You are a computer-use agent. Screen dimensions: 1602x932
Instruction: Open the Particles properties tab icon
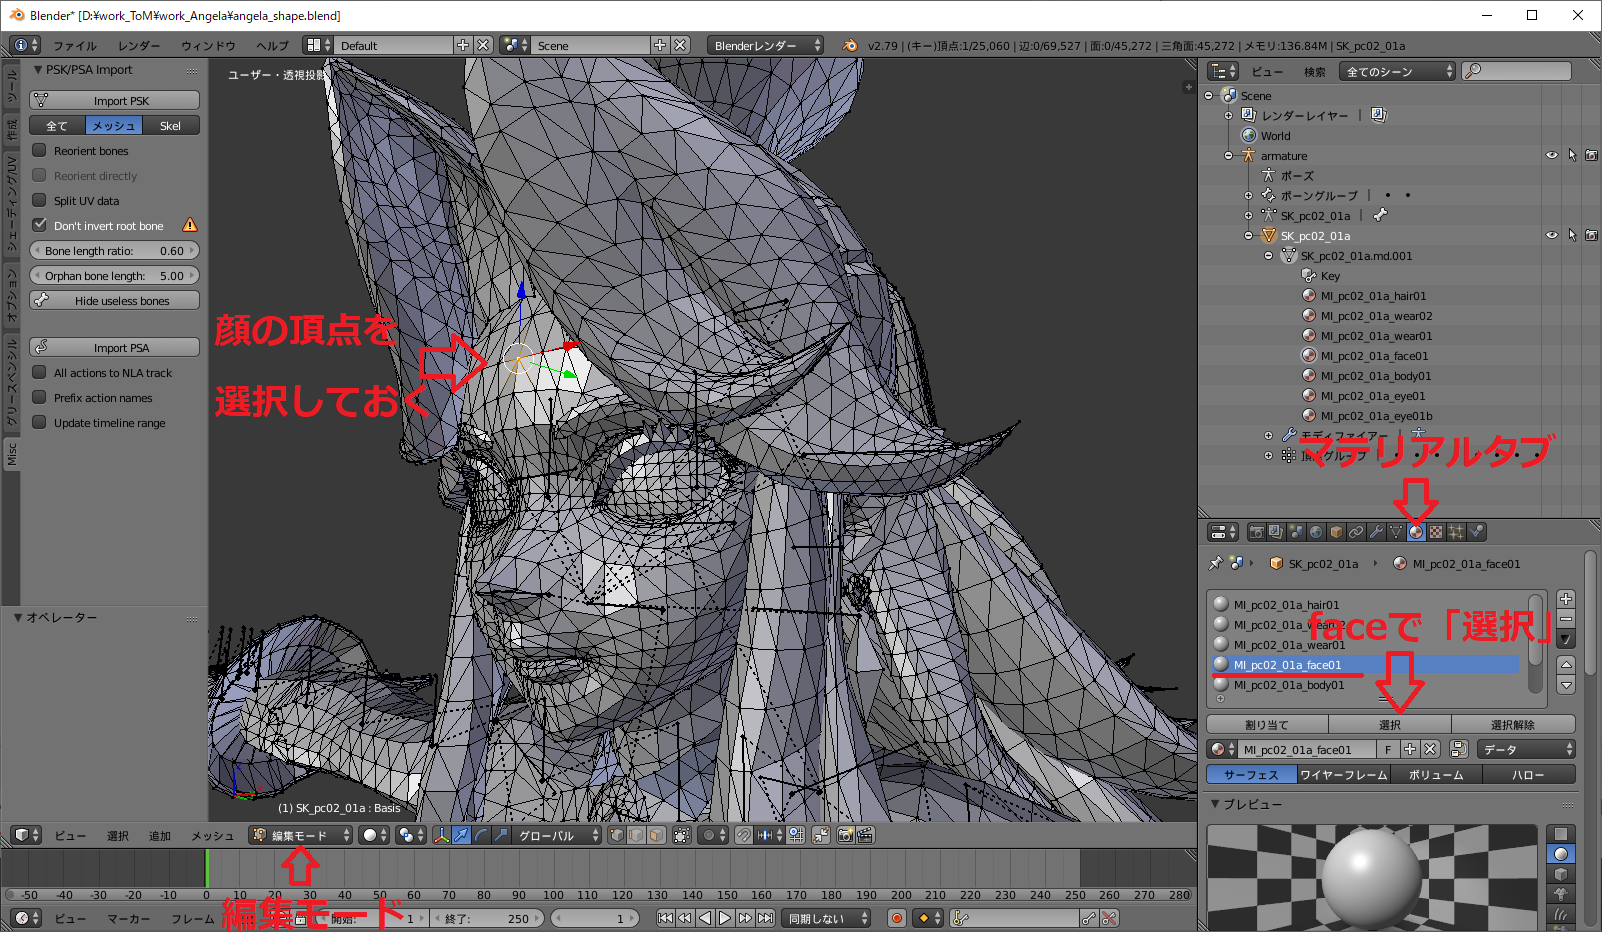(1456, 532)
